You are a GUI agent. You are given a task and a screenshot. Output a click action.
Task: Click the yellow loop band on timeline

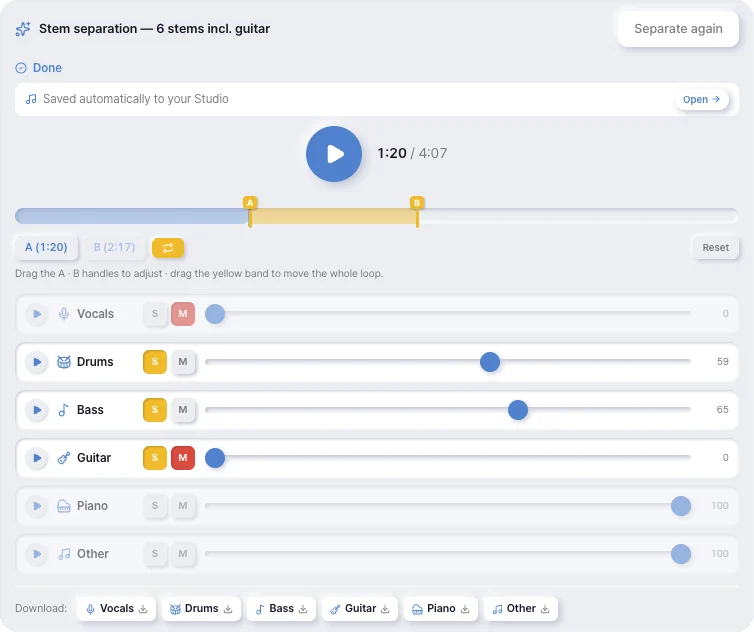tap(334, 216)
